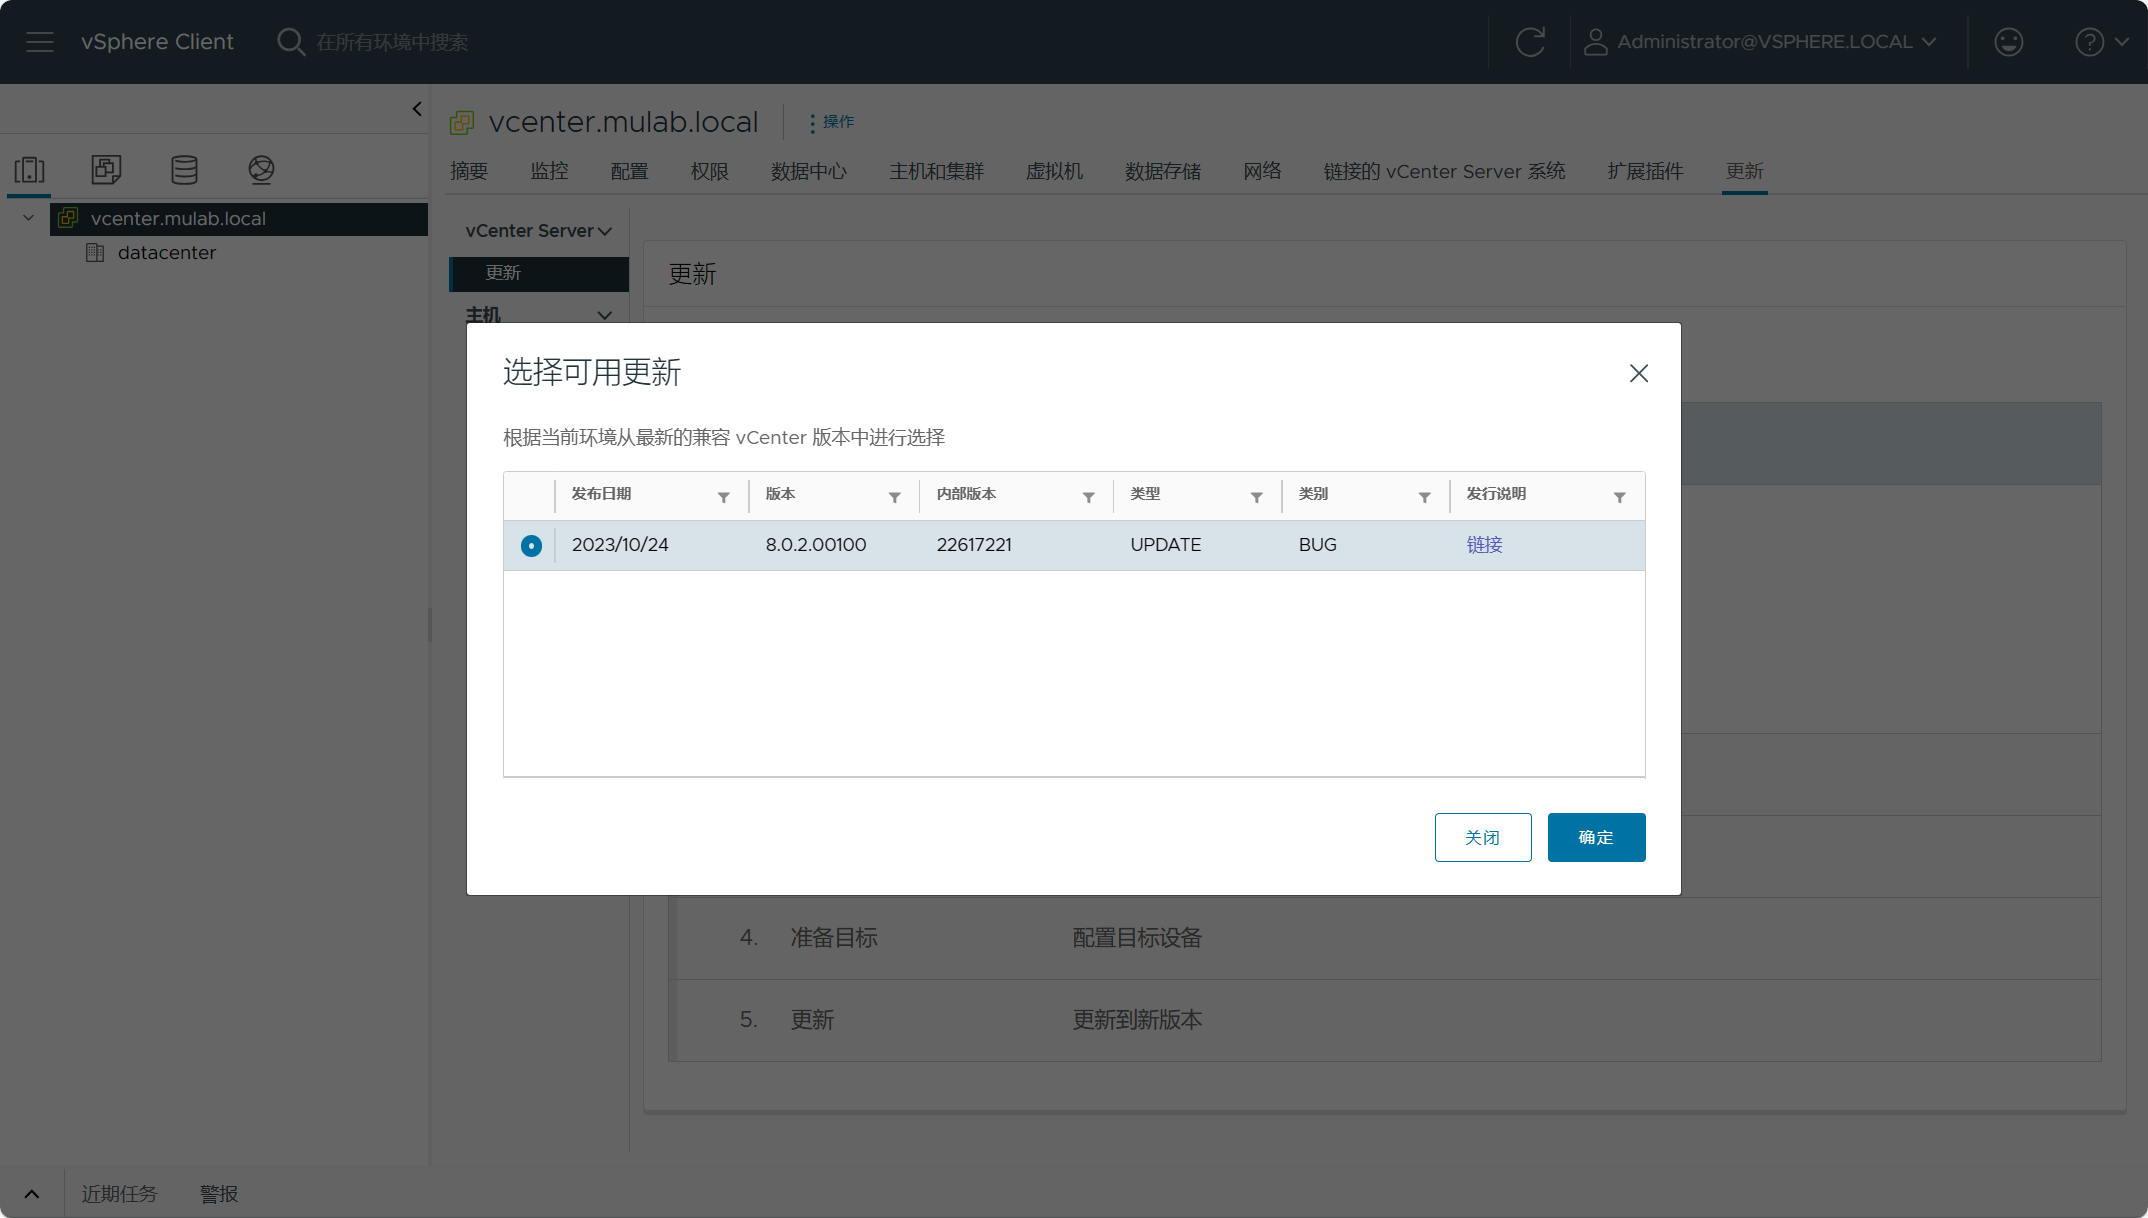This screenshot has height=1218, width=2148.
Task: Open the 主机和集群 tab
Action: (937, 171)
